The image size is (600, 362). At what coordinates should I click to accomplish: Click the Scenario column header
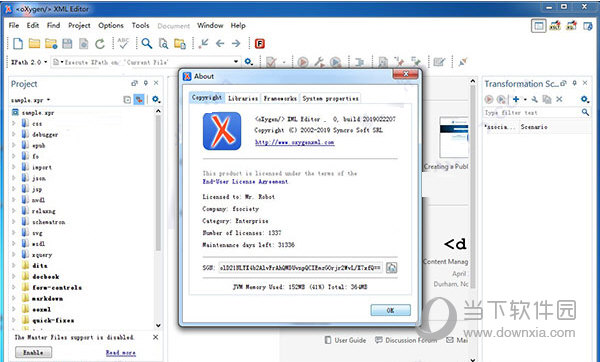click(x=534, y=127)
